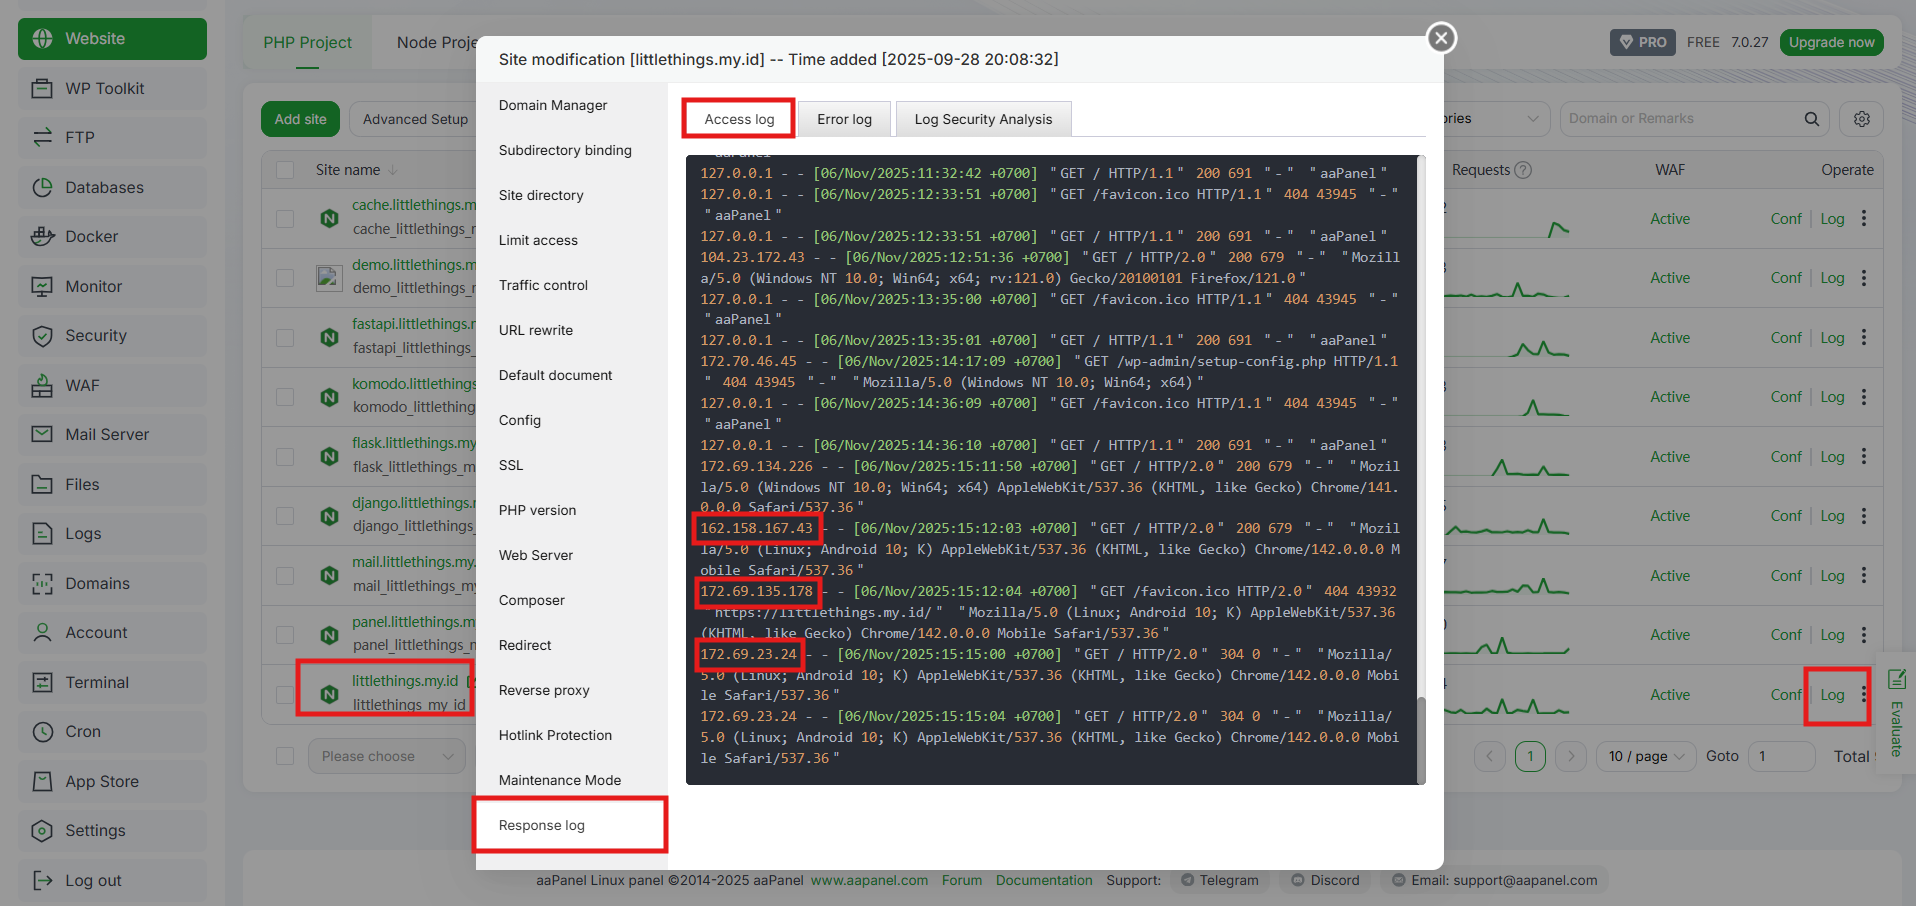Click the search magnifier icon
Image resolution: width=1916 pixels, height=906 pixels.
coord(1811,119)
